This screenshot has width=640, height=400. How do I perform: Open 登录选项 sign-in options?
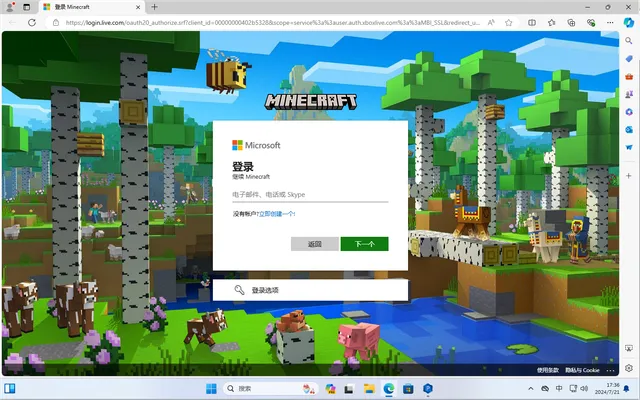(310, 290)
